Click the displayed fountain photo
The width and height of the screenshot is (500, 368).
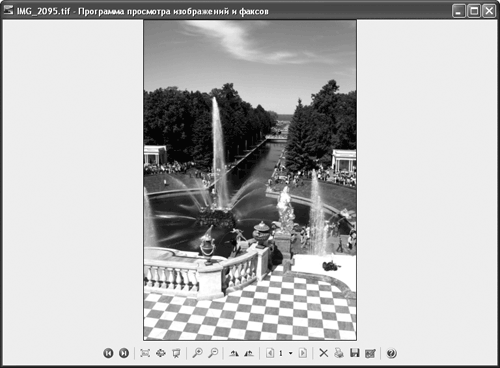pos(250,180)
